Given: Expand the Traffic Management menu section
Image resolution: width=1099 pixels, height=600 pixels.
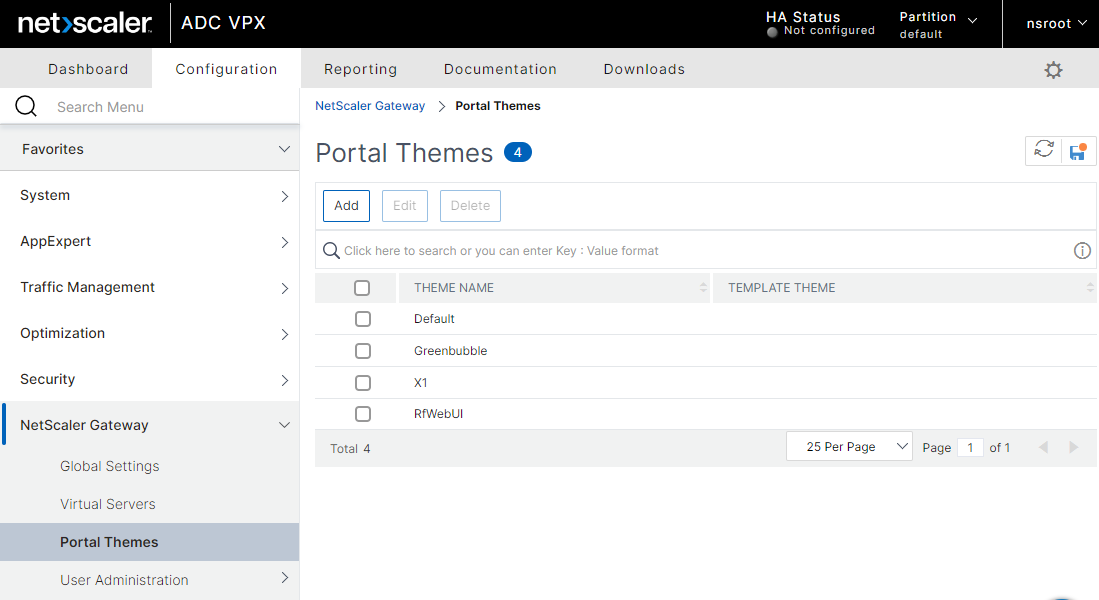Looking at the screenshot, I should [150, 288].
